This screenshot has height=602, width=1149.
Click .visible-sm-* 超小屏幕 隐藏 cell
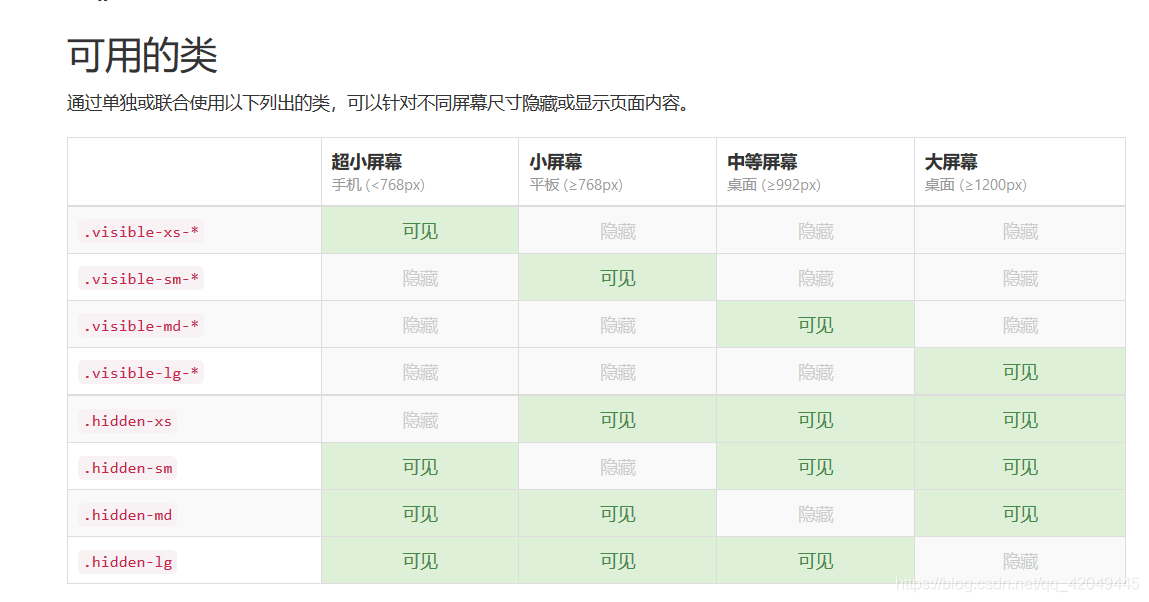pyautogui.click(x=420, y=278)
